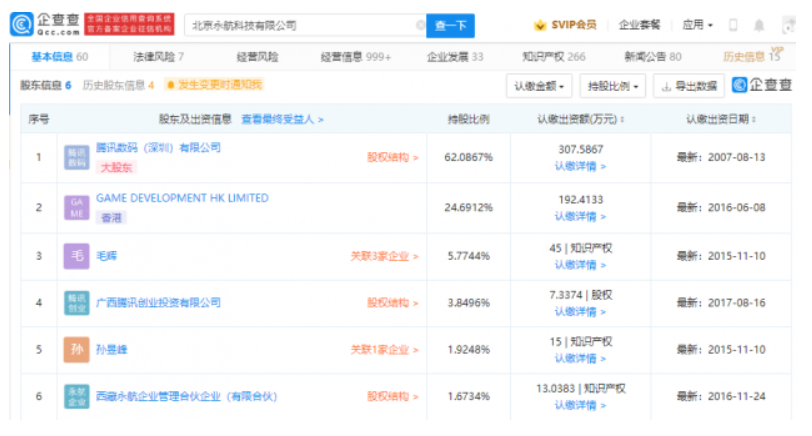
Task: Clear the search box with the X icon
Action: tap(420, 25)
